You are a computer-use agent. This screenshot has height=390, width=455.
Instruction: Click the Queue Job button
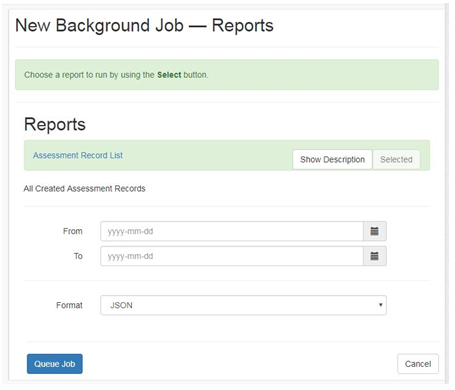(55, 364)
